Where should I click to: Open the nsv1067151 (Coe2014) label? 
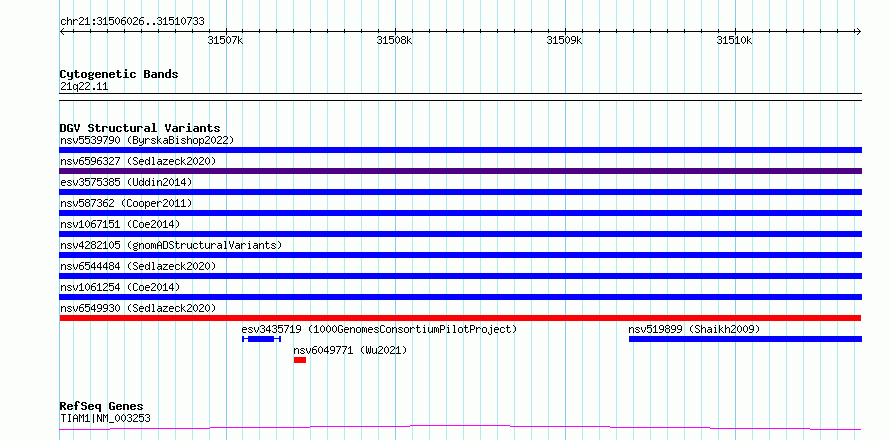click(120, 224)
